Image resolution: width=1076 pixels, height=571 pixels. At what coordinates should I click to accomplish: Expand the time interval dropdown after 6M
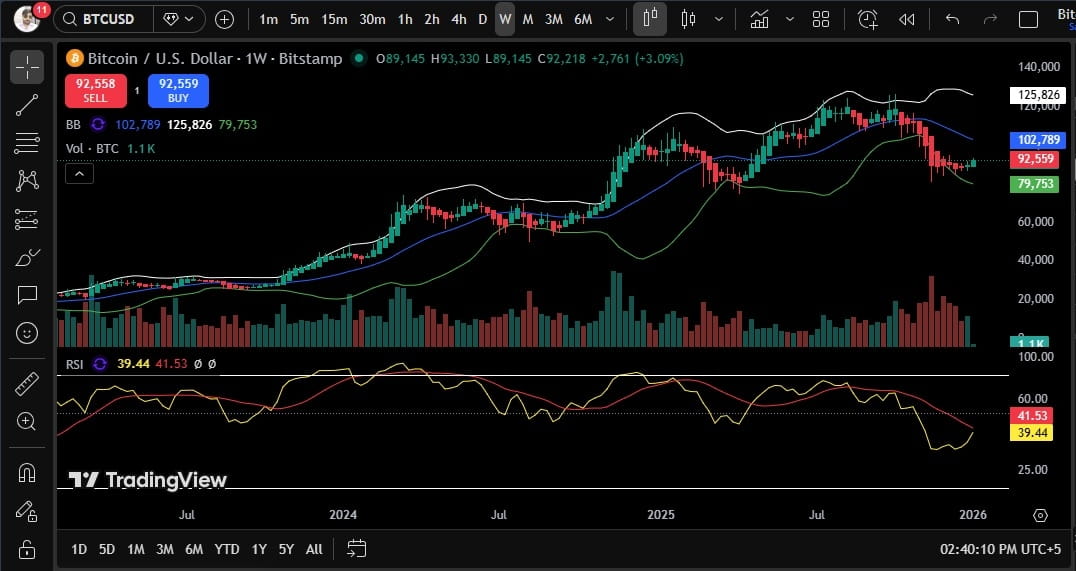(x=610, y=19)
